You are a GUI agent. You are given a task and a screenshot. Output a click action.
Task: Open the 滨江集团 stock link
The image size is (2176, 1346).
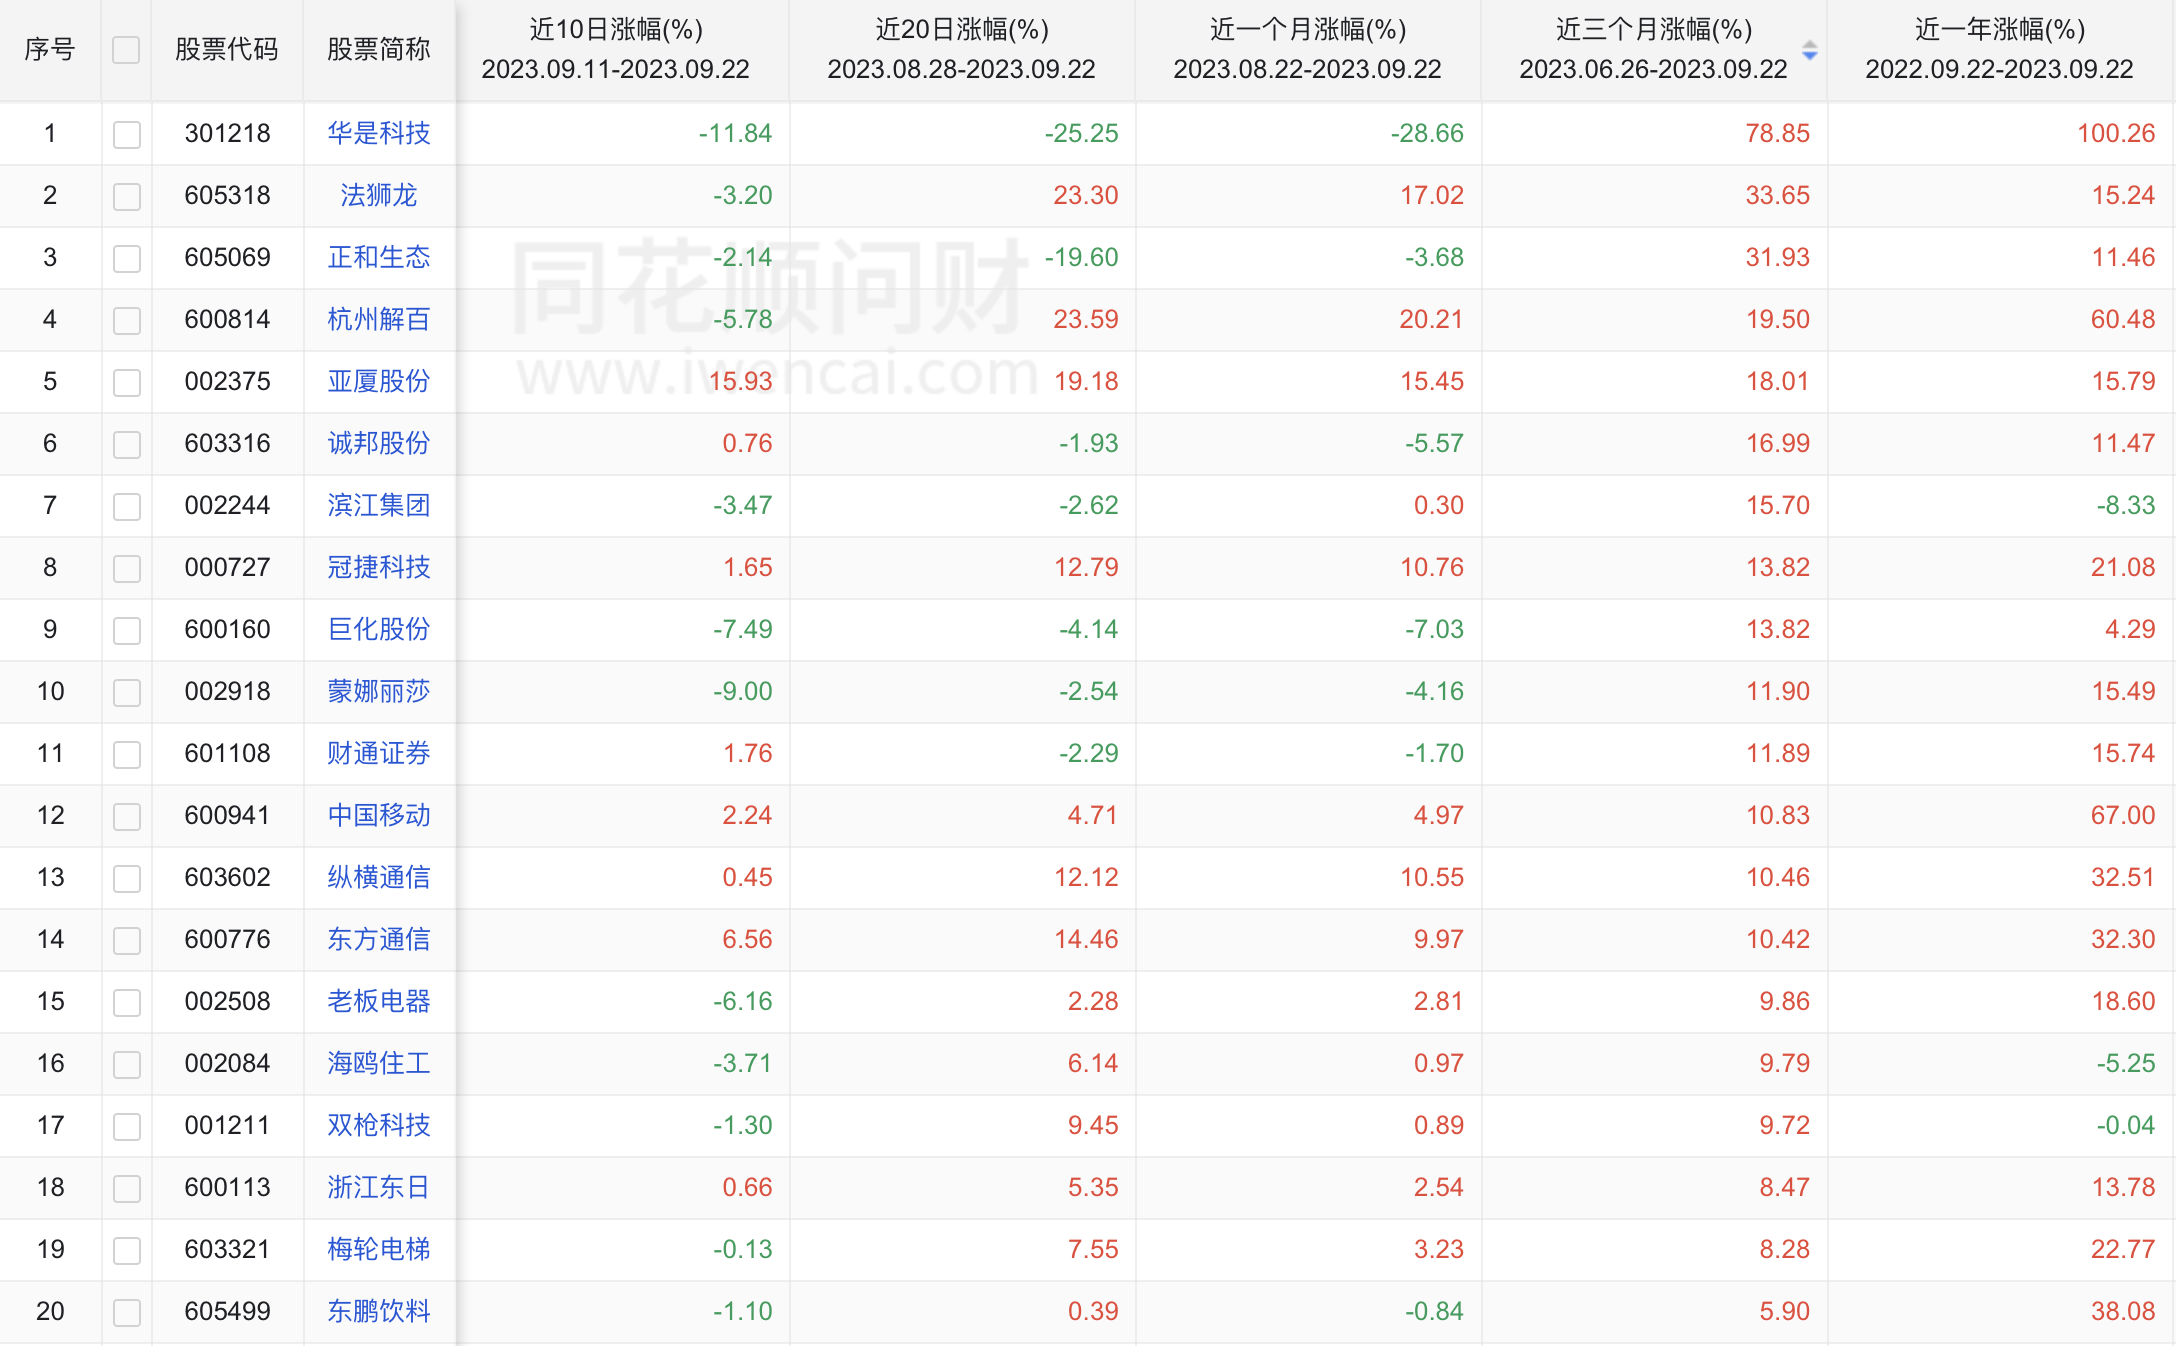379,505
